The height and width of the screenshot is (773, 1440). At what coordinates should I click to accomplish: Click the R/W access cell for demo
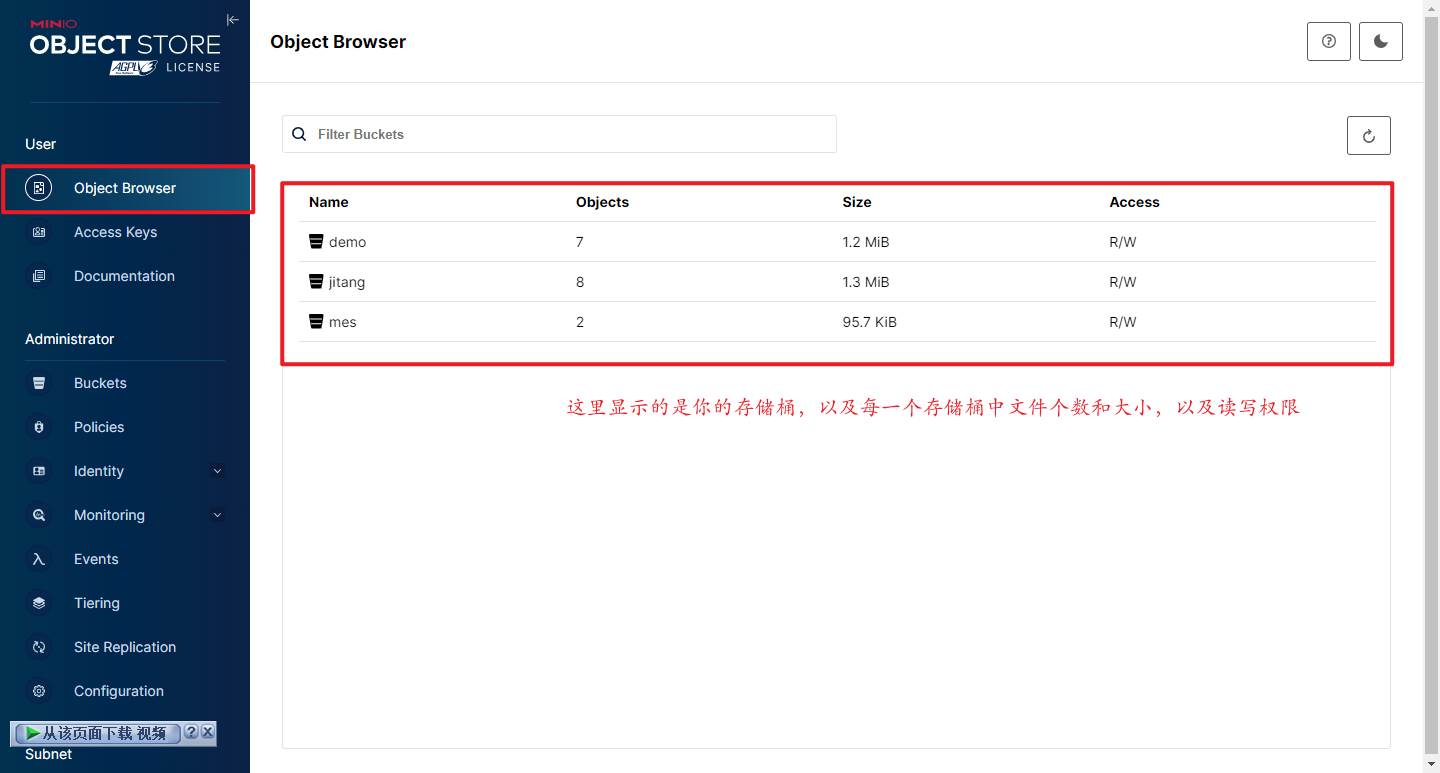[1123, 242]
